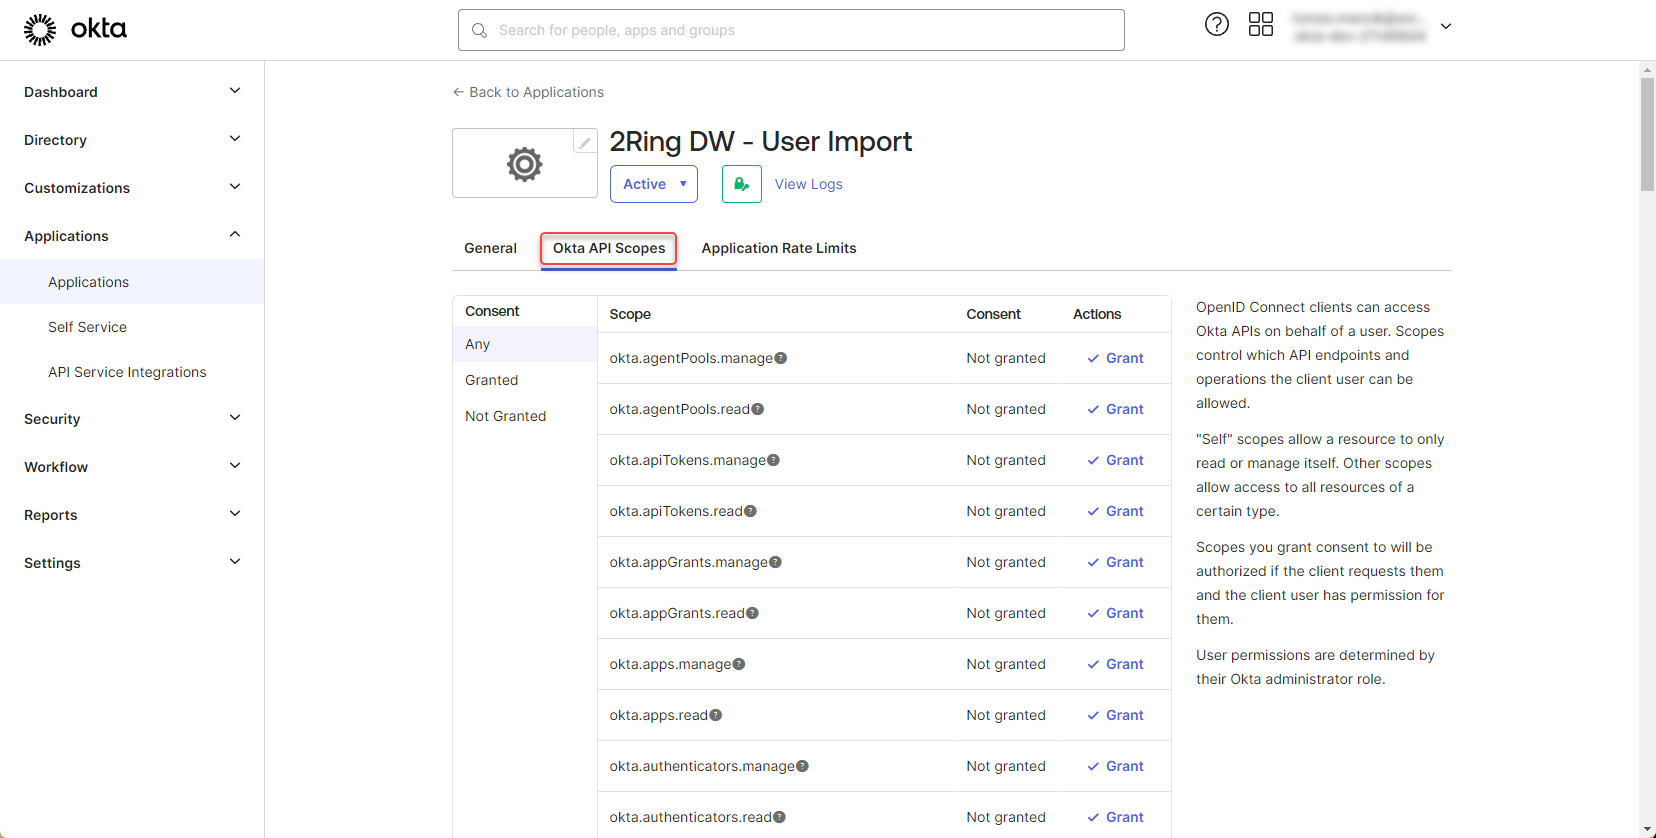
Task: Open the Active status dropdown
Action: click(x=653, y=184)
